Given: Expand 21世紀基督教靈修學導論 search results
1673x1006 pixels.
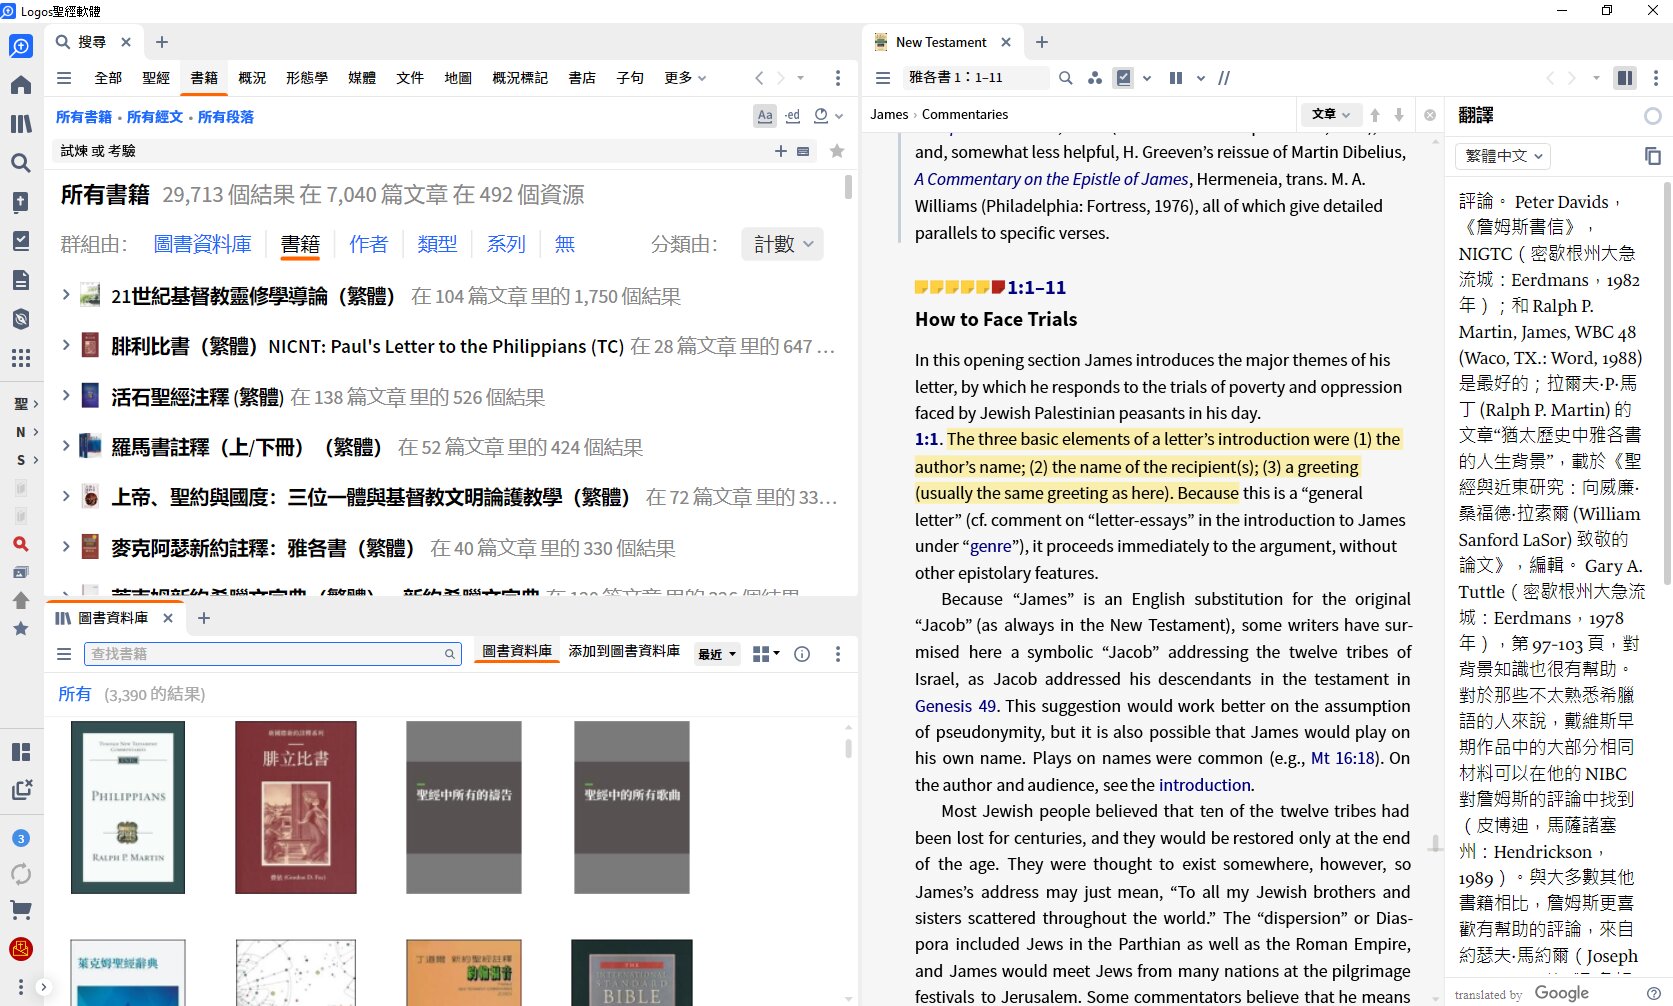Looking at the screenshot, I should [x=65, y=295].
